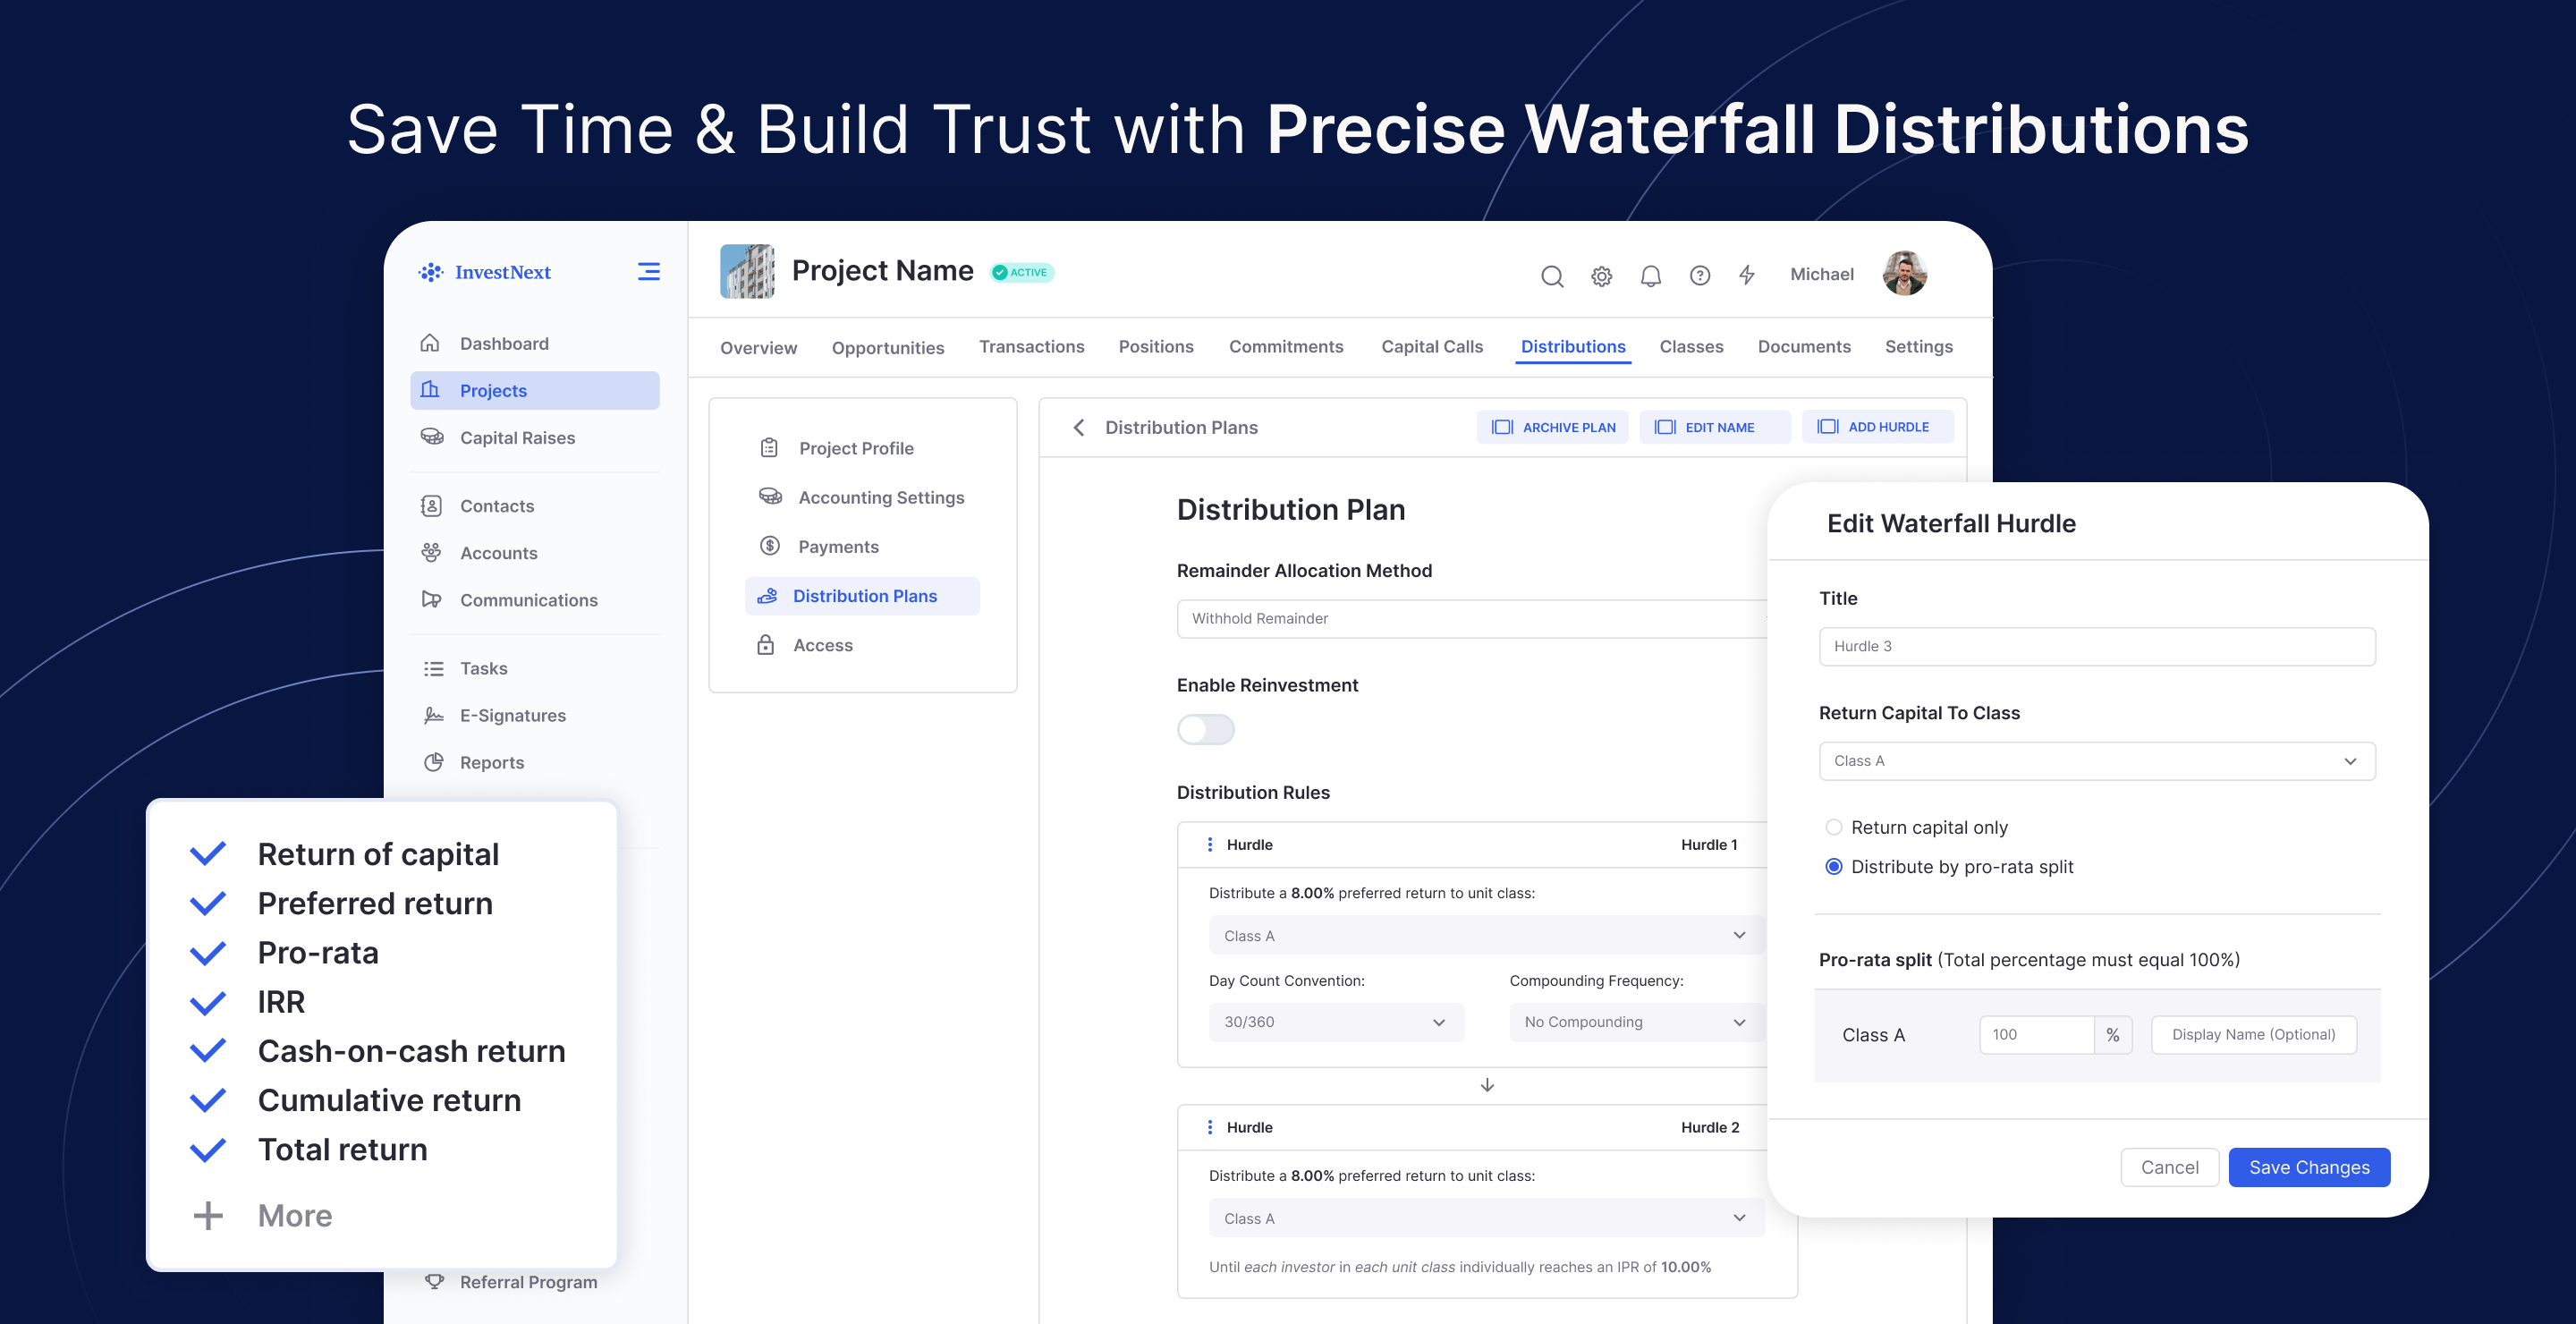
Task: Select Distribute by pro-rata split option
Action: [1834, 866]
